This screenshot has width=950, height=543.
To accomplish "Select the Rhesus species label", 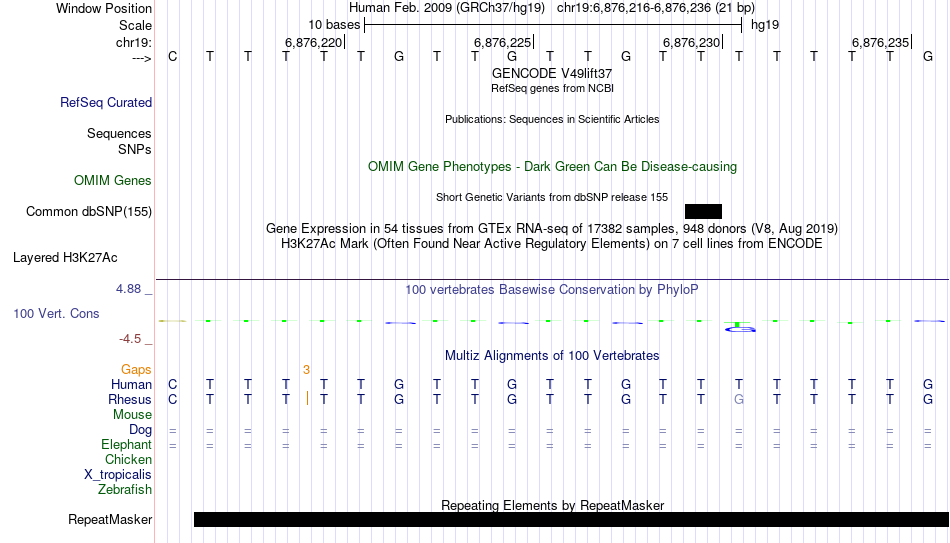I will [130, 400].
